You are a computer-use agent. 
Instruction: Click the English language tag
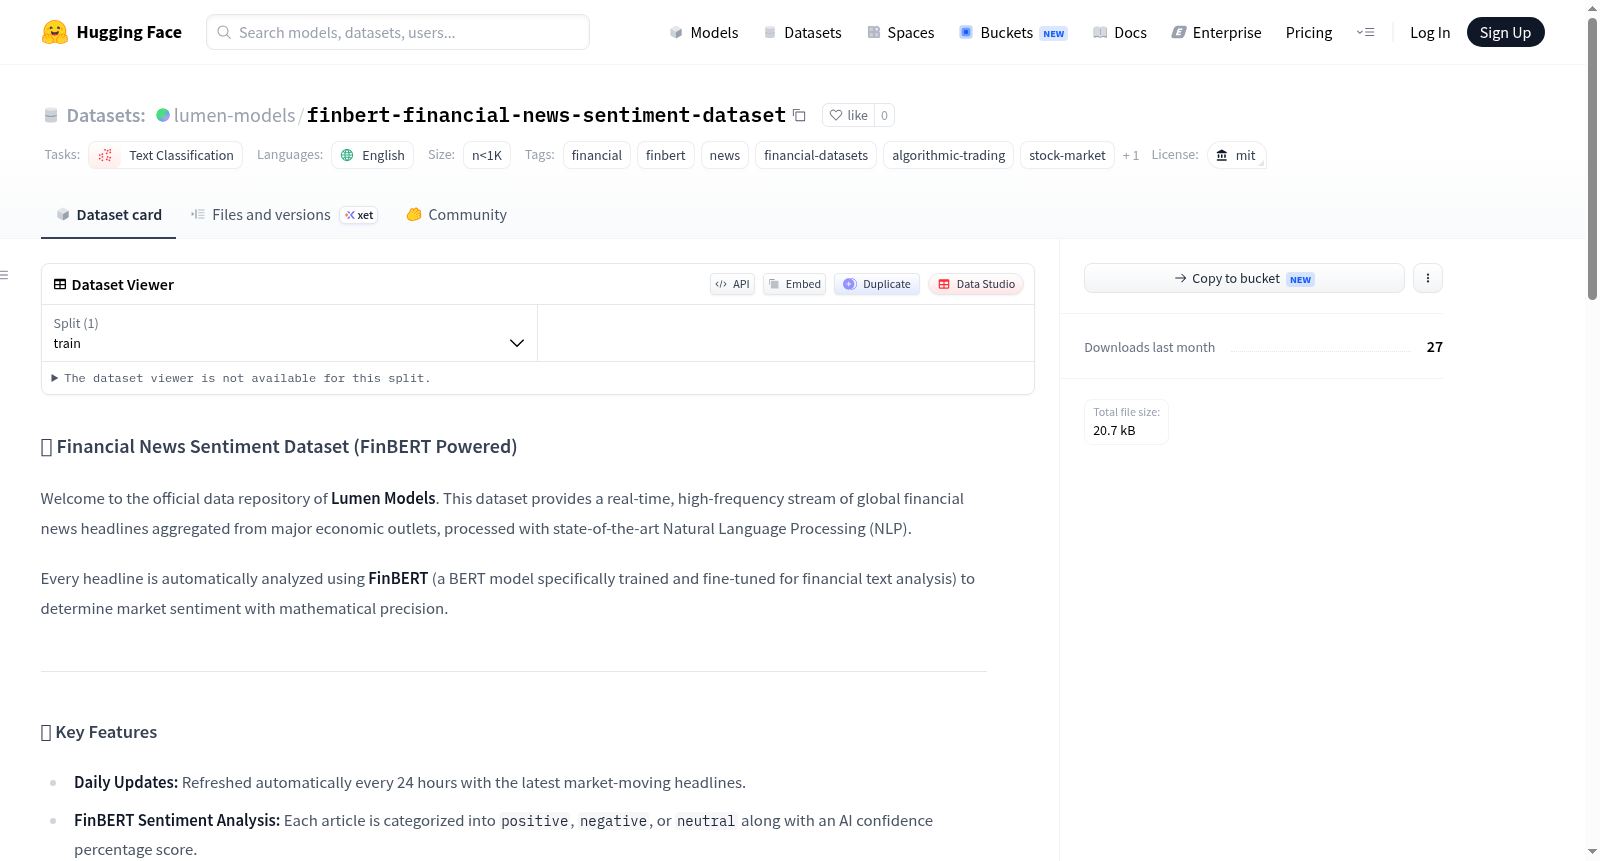click(x=372, y=155)
